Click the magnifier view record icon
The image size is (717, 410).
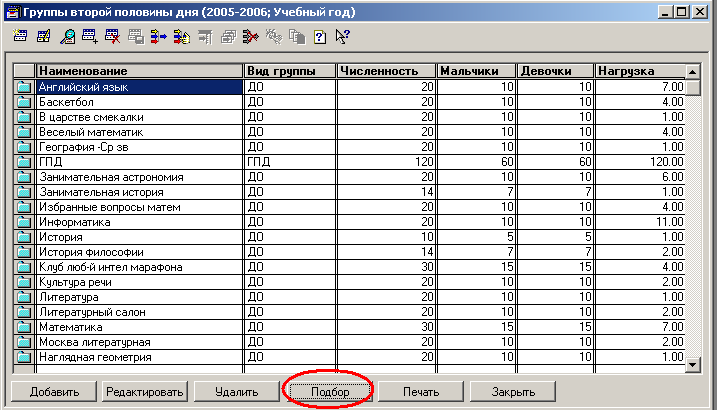click(66, 38)
